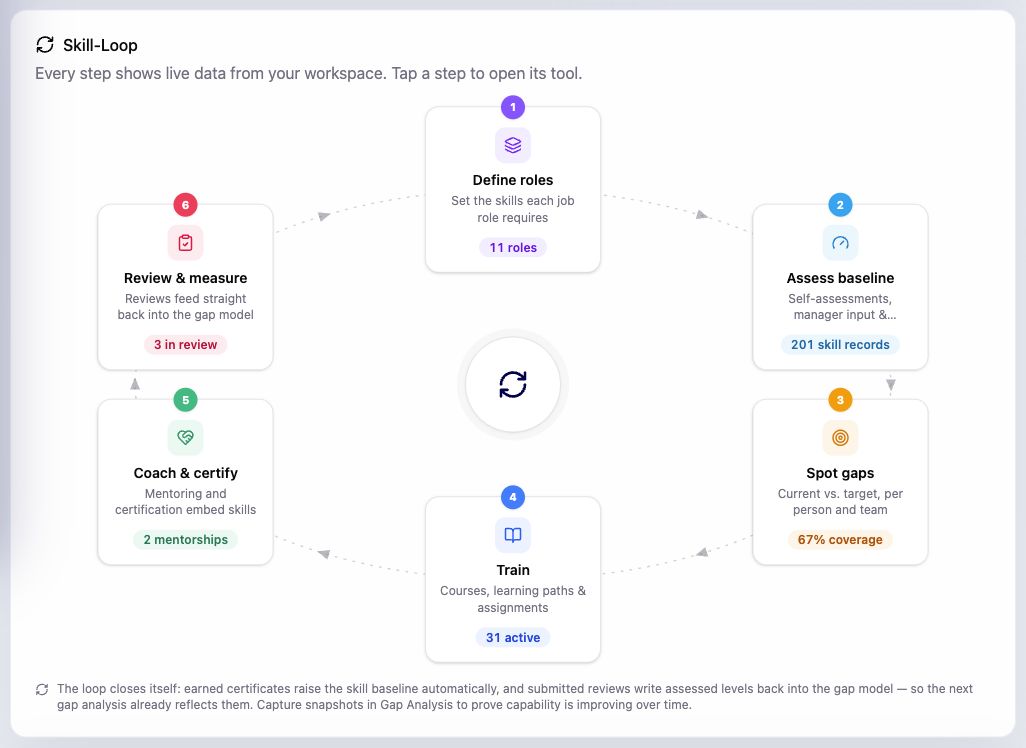Click the Train open-book icon

(x=513, y=535)
